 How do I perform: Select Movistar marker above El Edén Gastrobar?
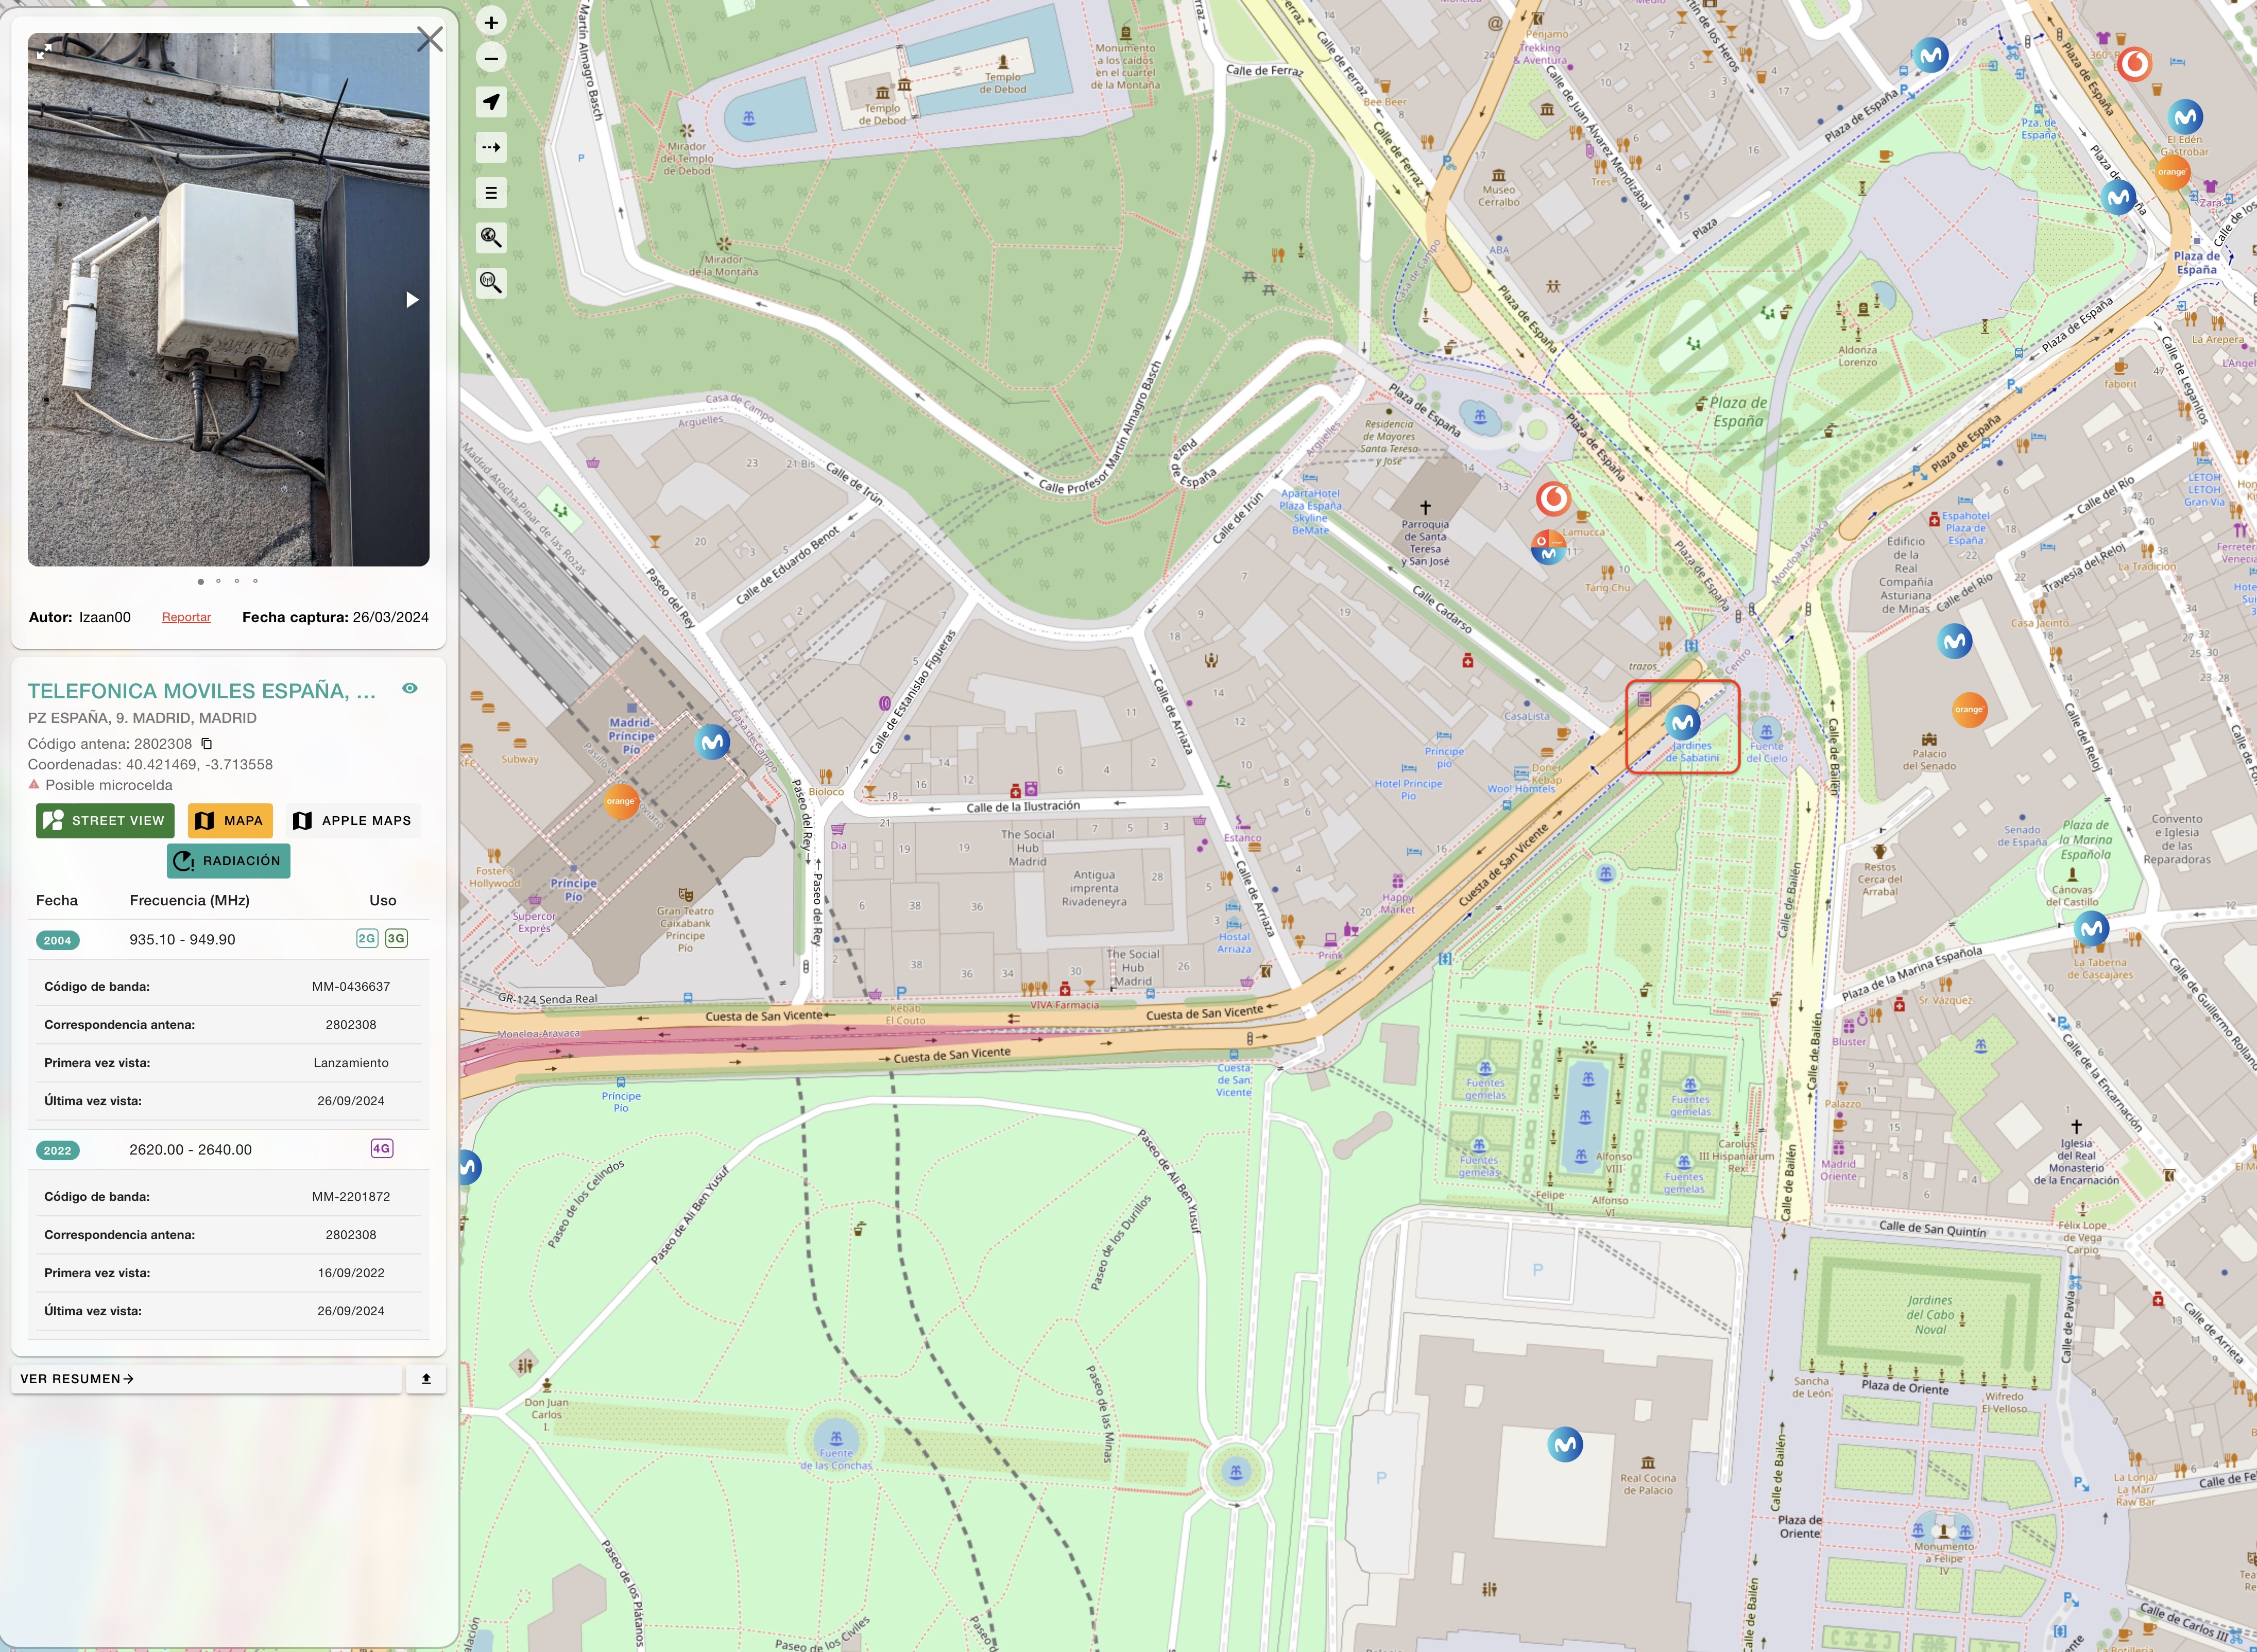click(2185, 117)
